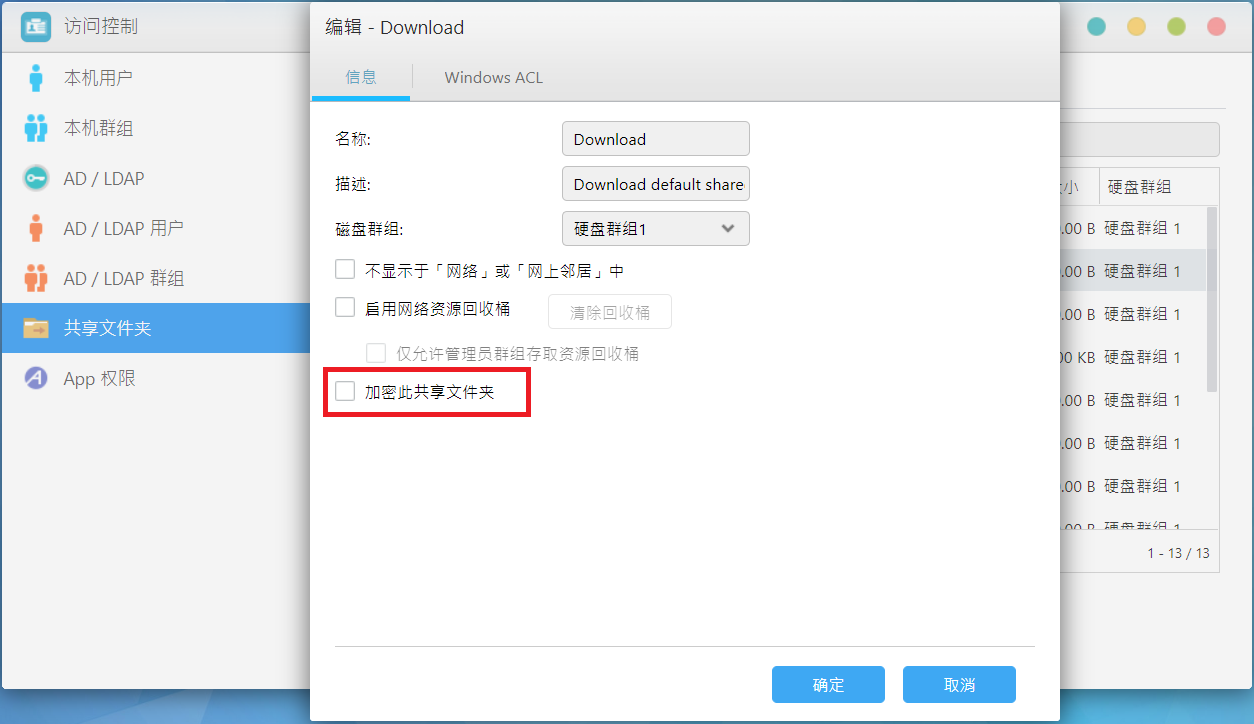The height and width of the screenshot is (724, 1254).
Task: Open the 本机群组 group icon
Action: point(36,128)
